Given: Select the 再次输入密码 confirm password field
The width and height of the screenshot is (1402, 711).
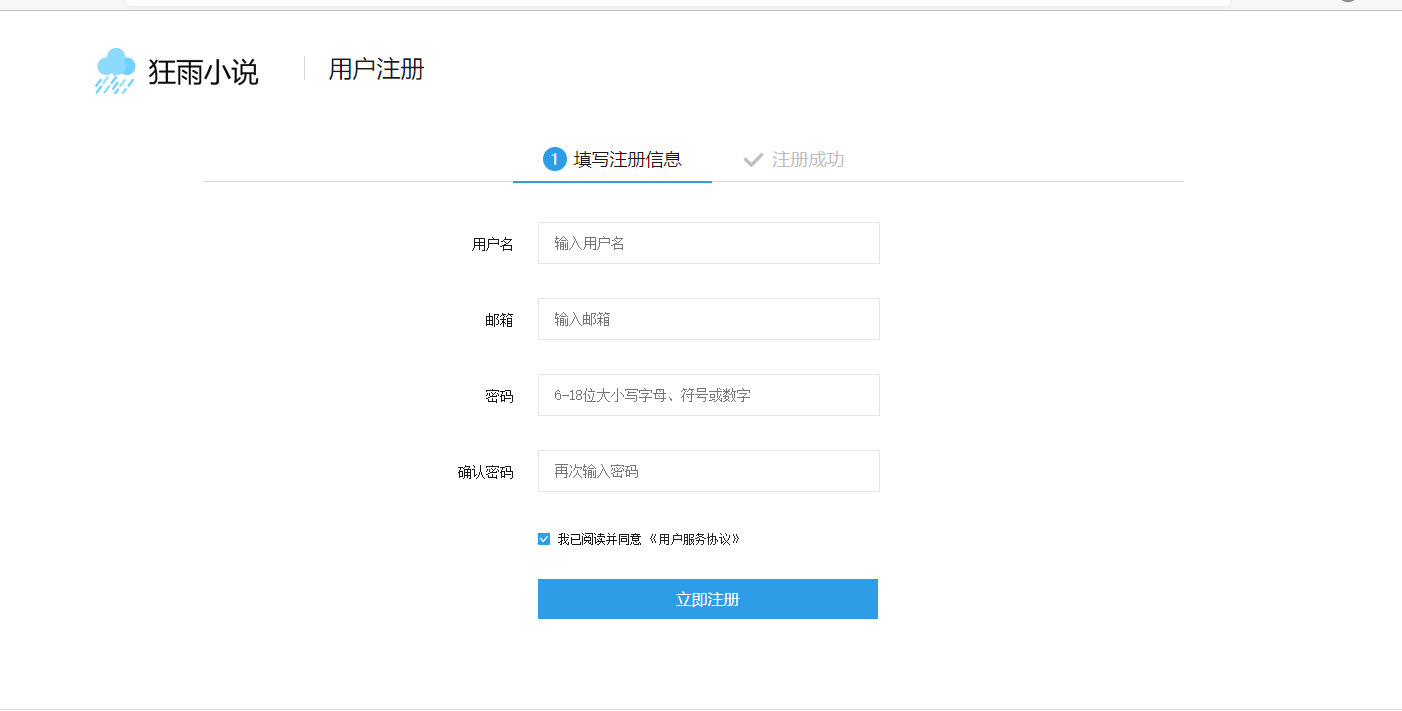Looking at the screenshot, I should 708,470.
